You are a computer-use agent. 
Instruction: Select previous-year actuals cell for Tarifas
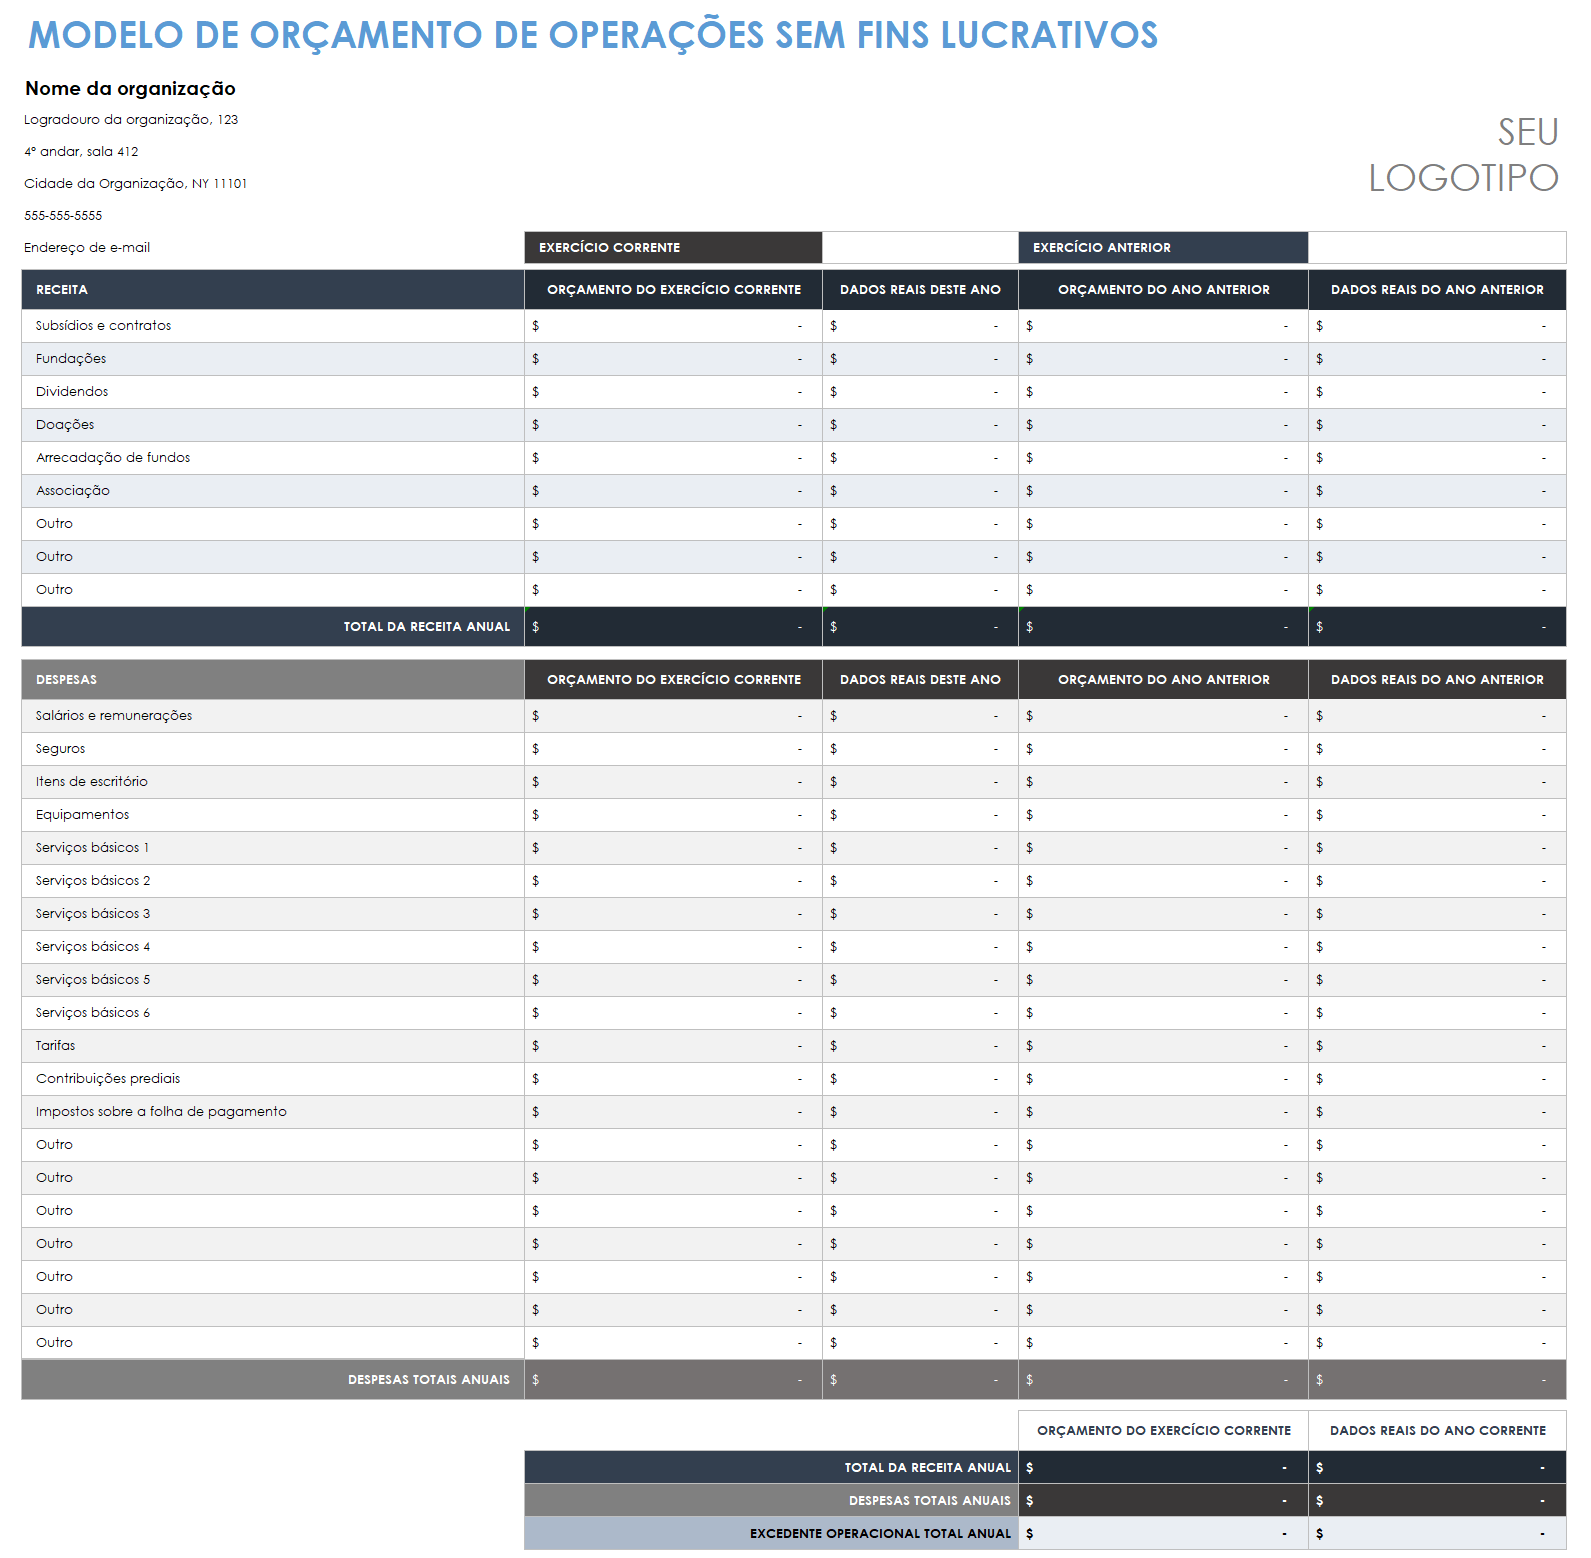tap(1437, 1046)
